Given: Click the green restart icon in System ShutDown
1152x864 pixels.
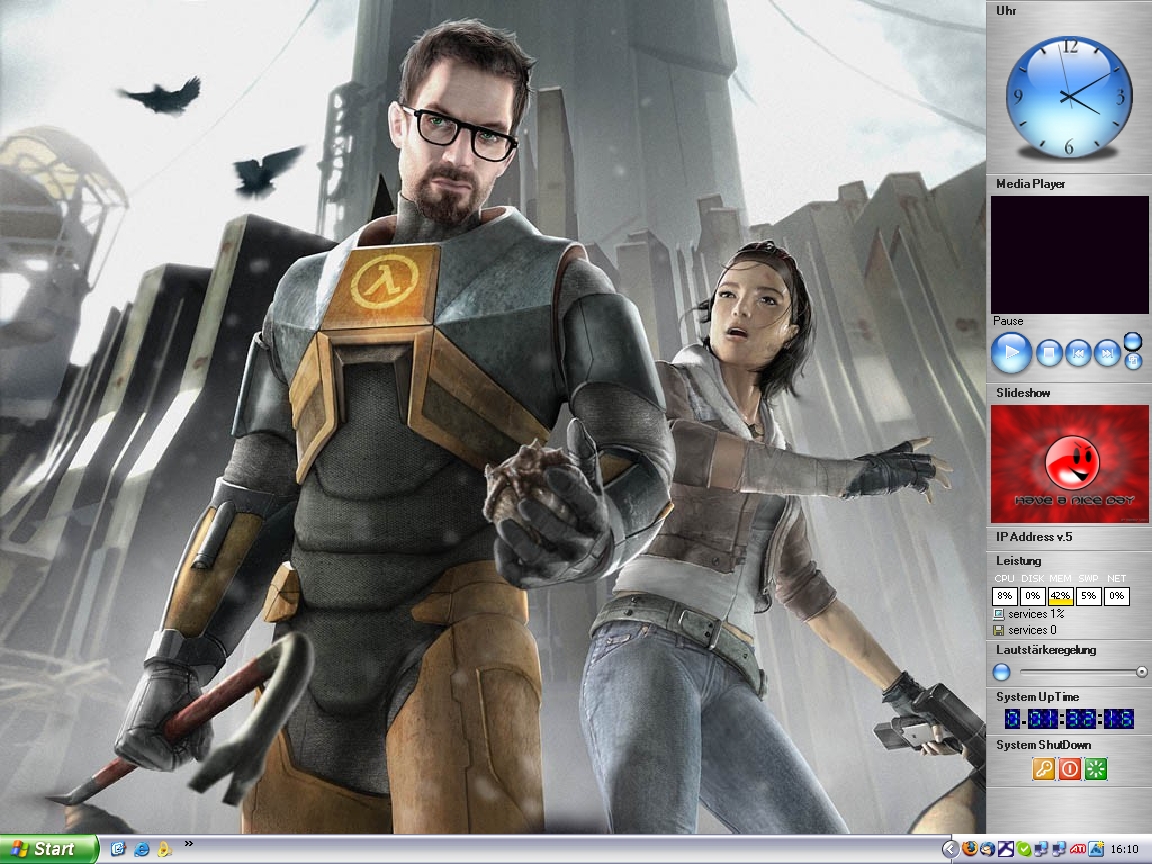Looking at the screenshot, I should click(x=1095, y=769).
